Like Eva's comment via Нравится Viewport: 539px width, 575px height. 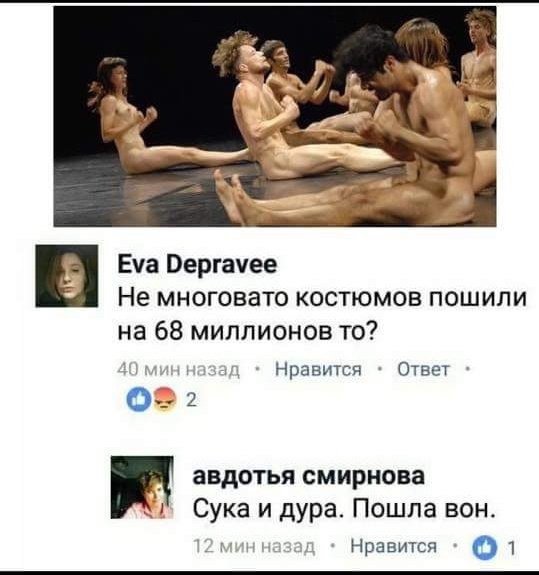(318, 369)
